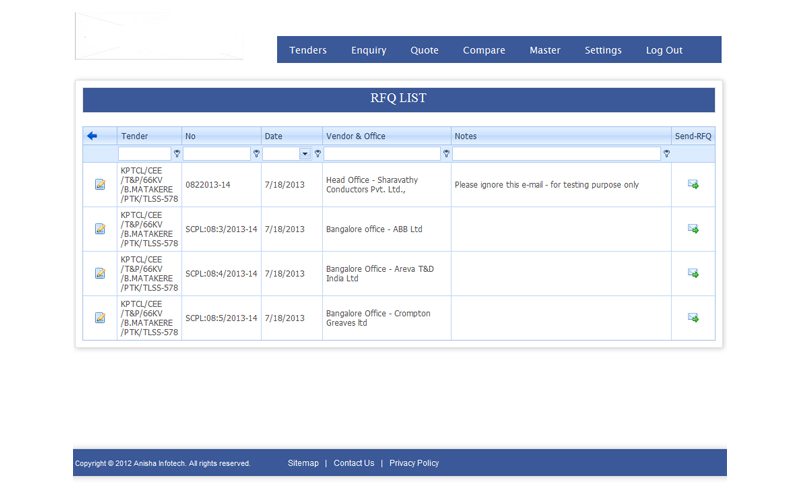
Task: Open Vendor & Office filter menu
Action: pos(446,154)
